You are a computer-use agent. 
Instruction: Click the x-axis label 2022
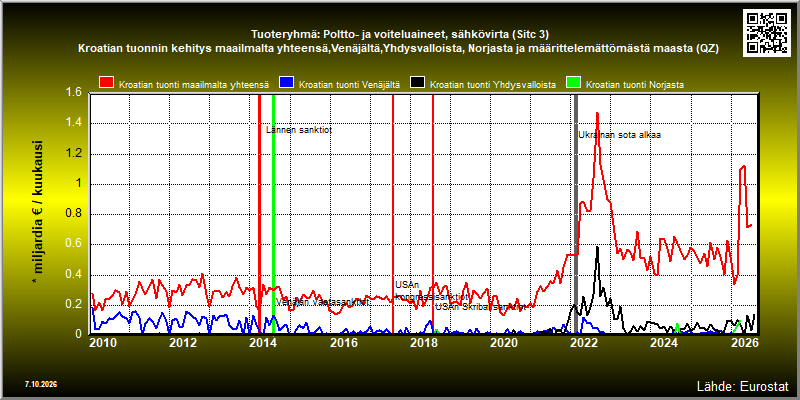pos(583,342)
